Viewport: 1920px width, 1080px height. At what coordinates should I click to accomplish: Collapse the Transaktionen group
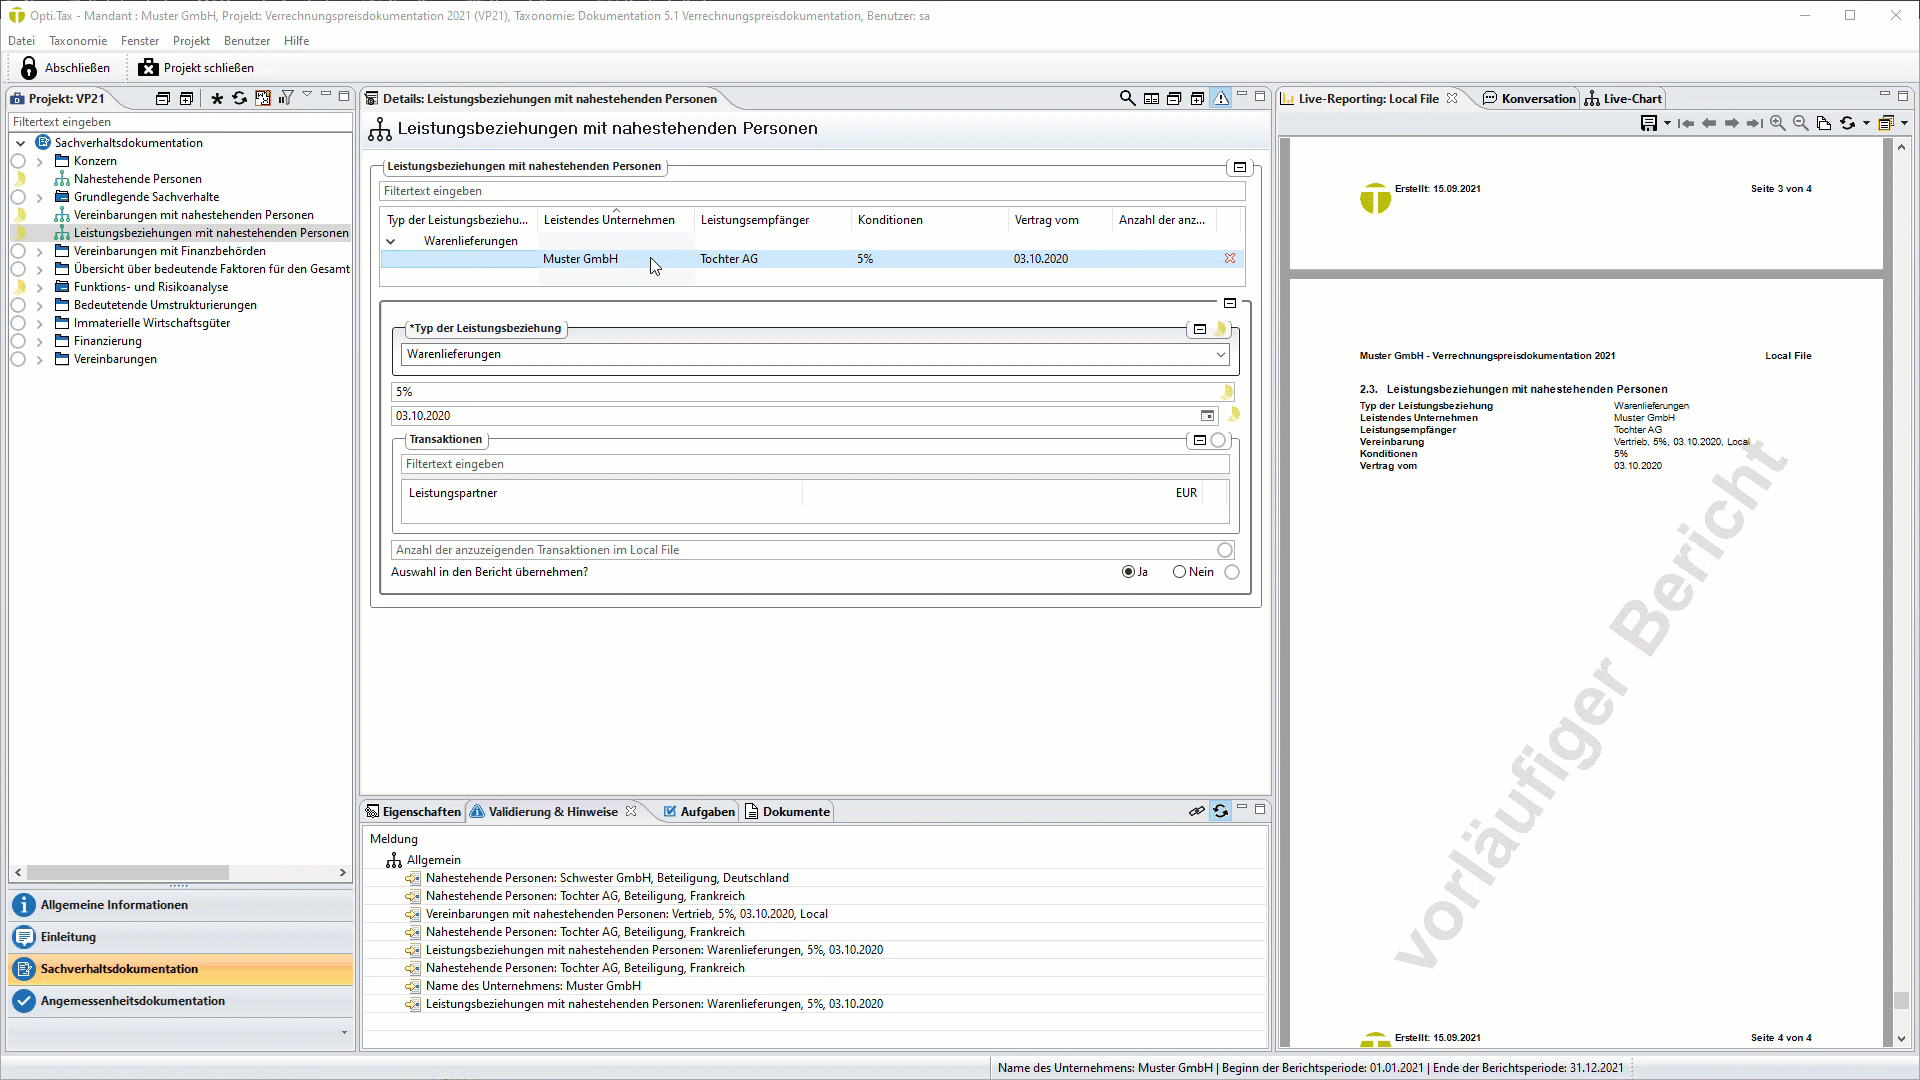(1200, 440)
